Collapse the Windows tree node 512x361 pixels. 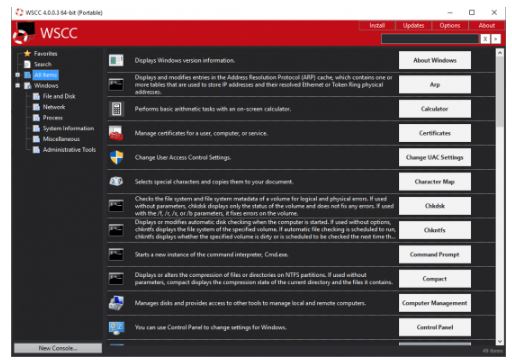[x=18, y=86]
